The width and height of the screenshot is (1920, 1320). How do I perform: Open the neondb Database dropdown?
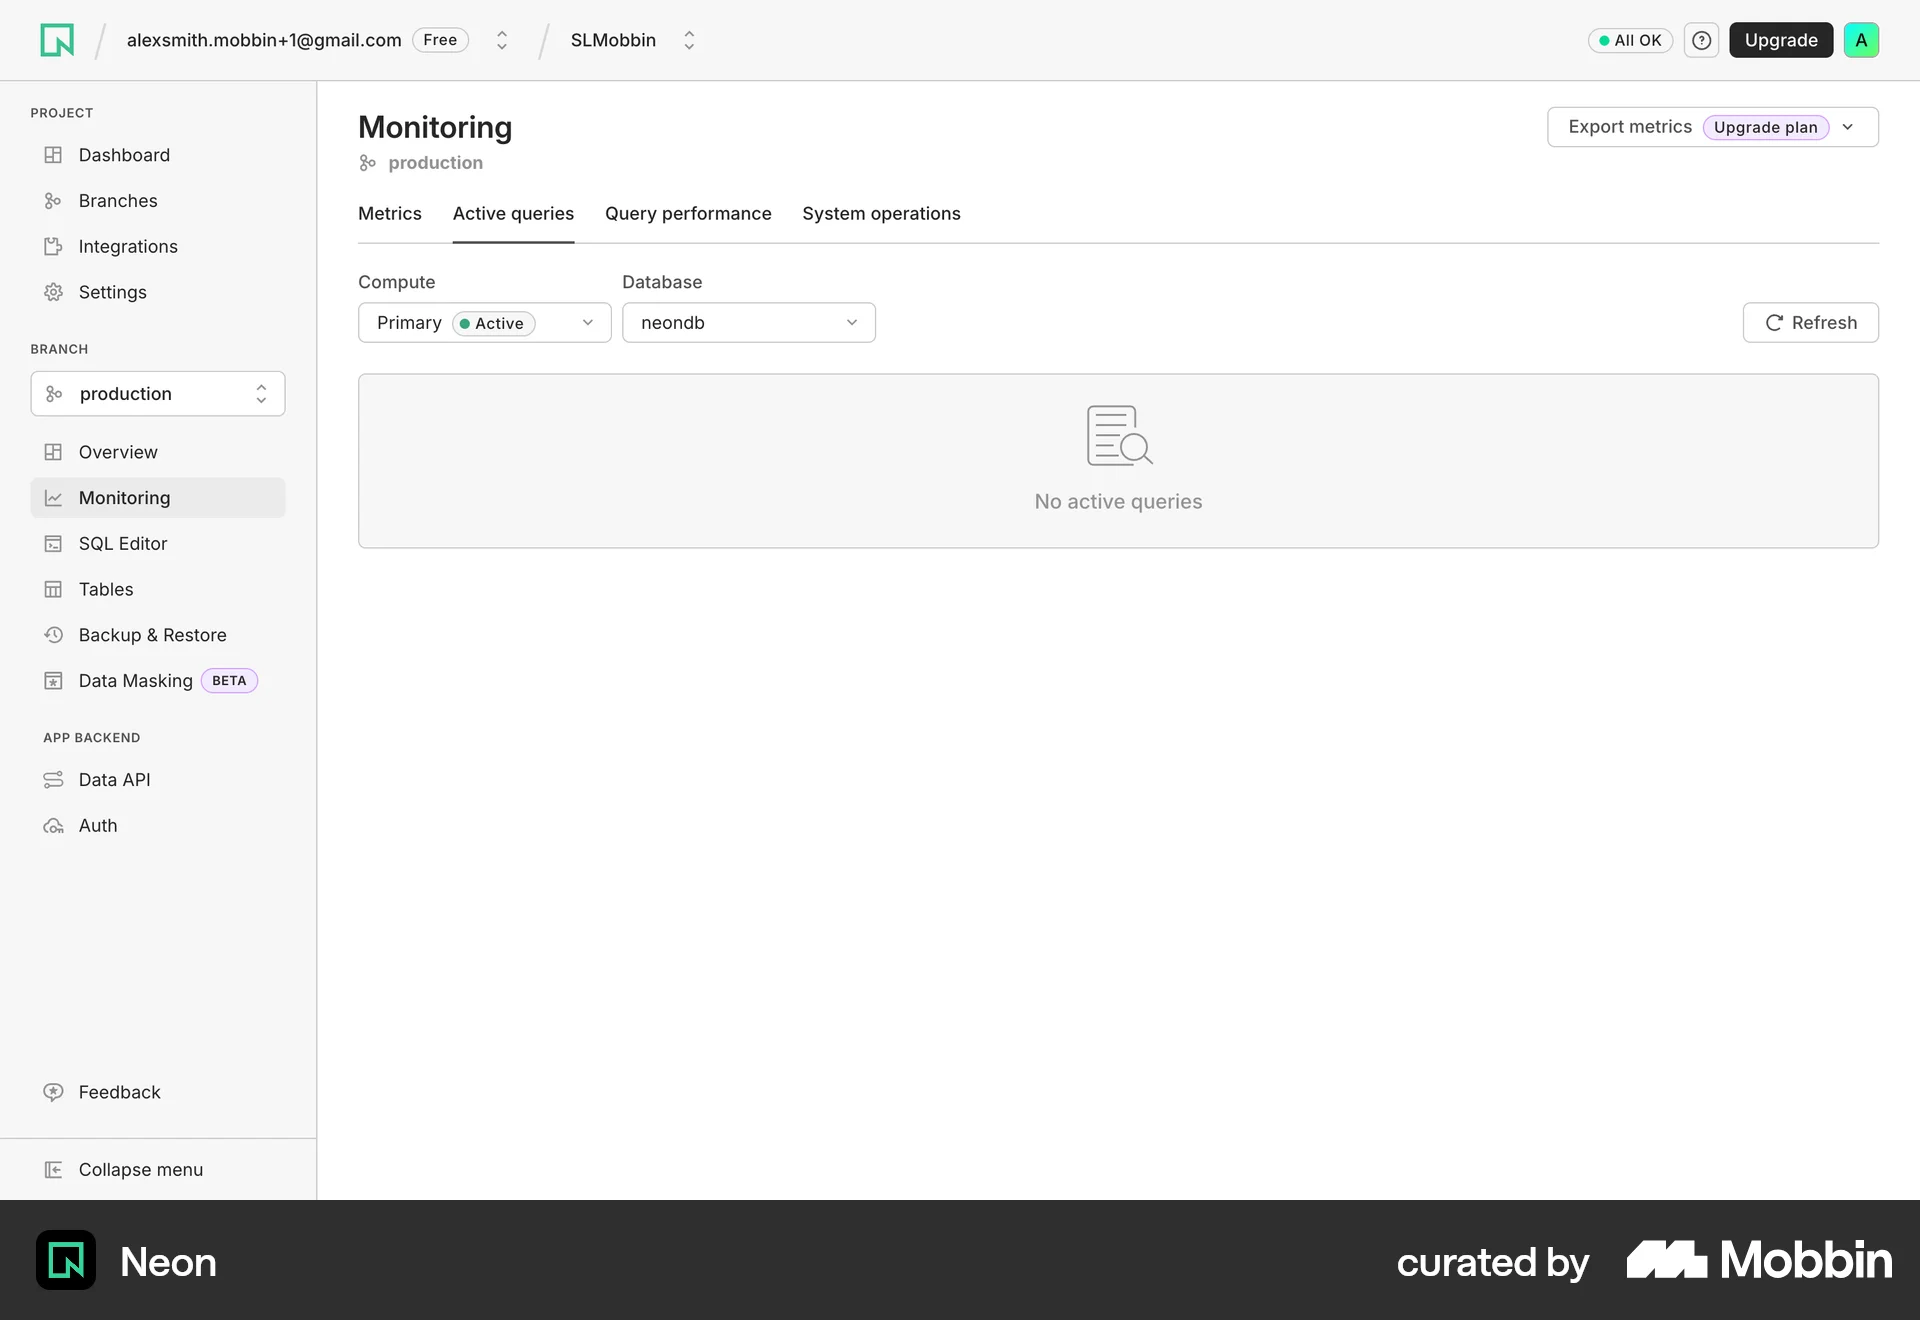tap(749, 323)
